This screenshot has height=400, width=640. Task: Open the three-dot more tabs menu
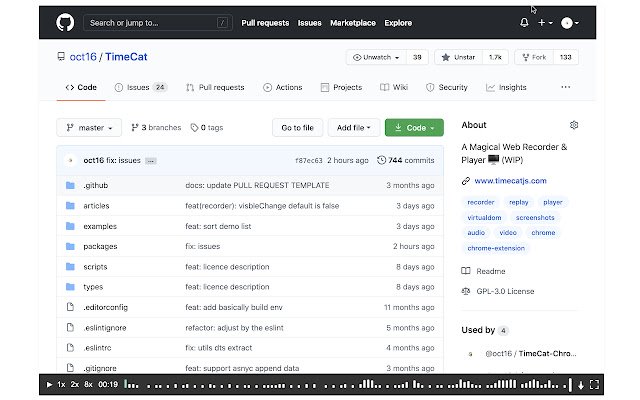tap(565, 87)
